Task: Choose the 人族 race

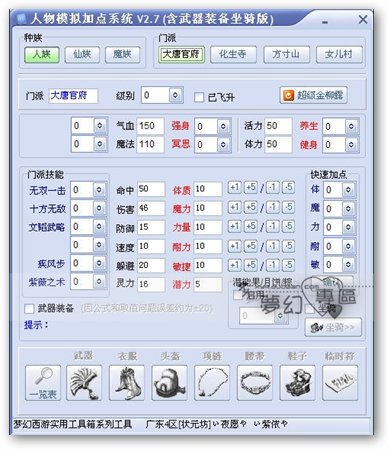Action: click(42, 55)
